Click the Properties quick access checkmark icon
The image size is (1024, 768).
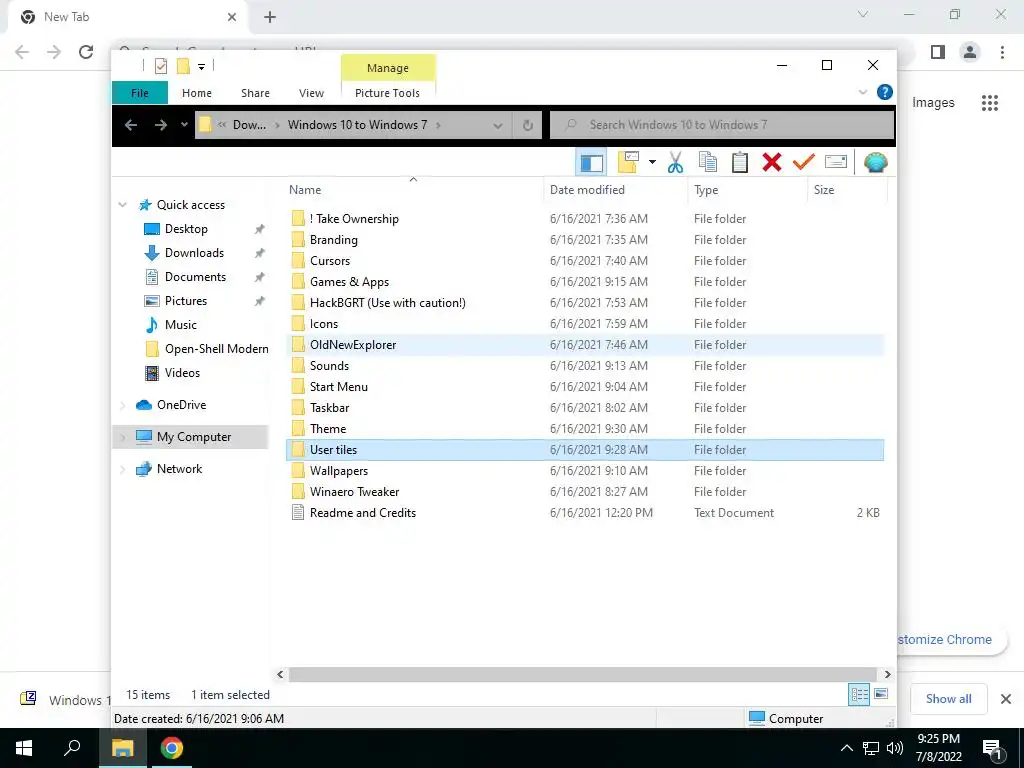(x=161, y=66)
